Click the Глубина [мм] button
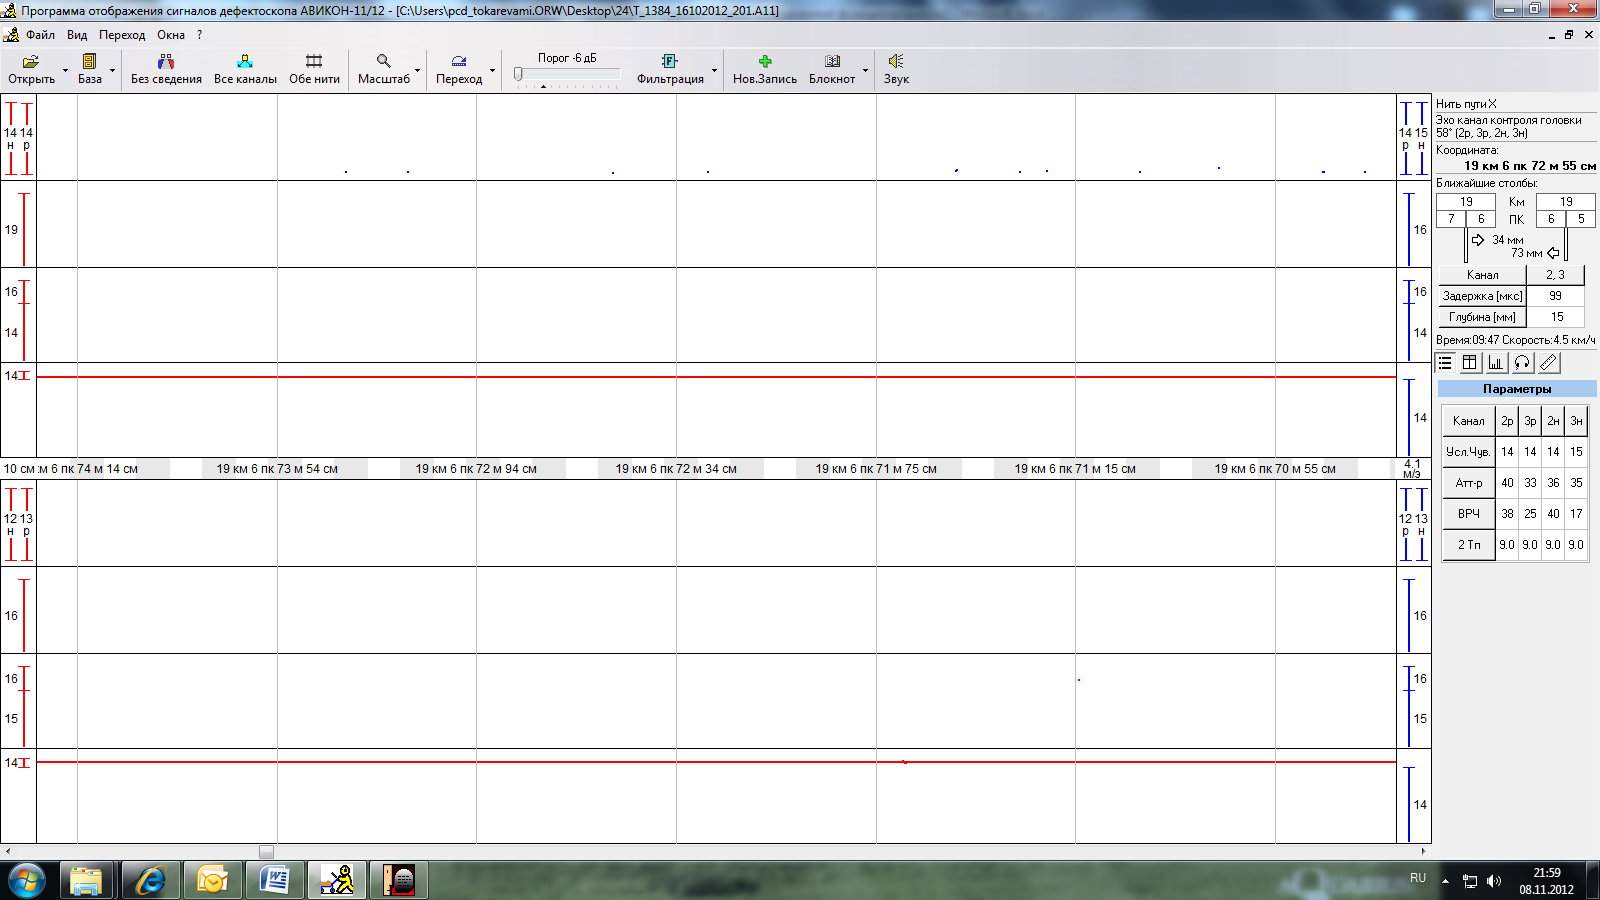Viewport: 1600px width, 900px height. coord(1482,317)
